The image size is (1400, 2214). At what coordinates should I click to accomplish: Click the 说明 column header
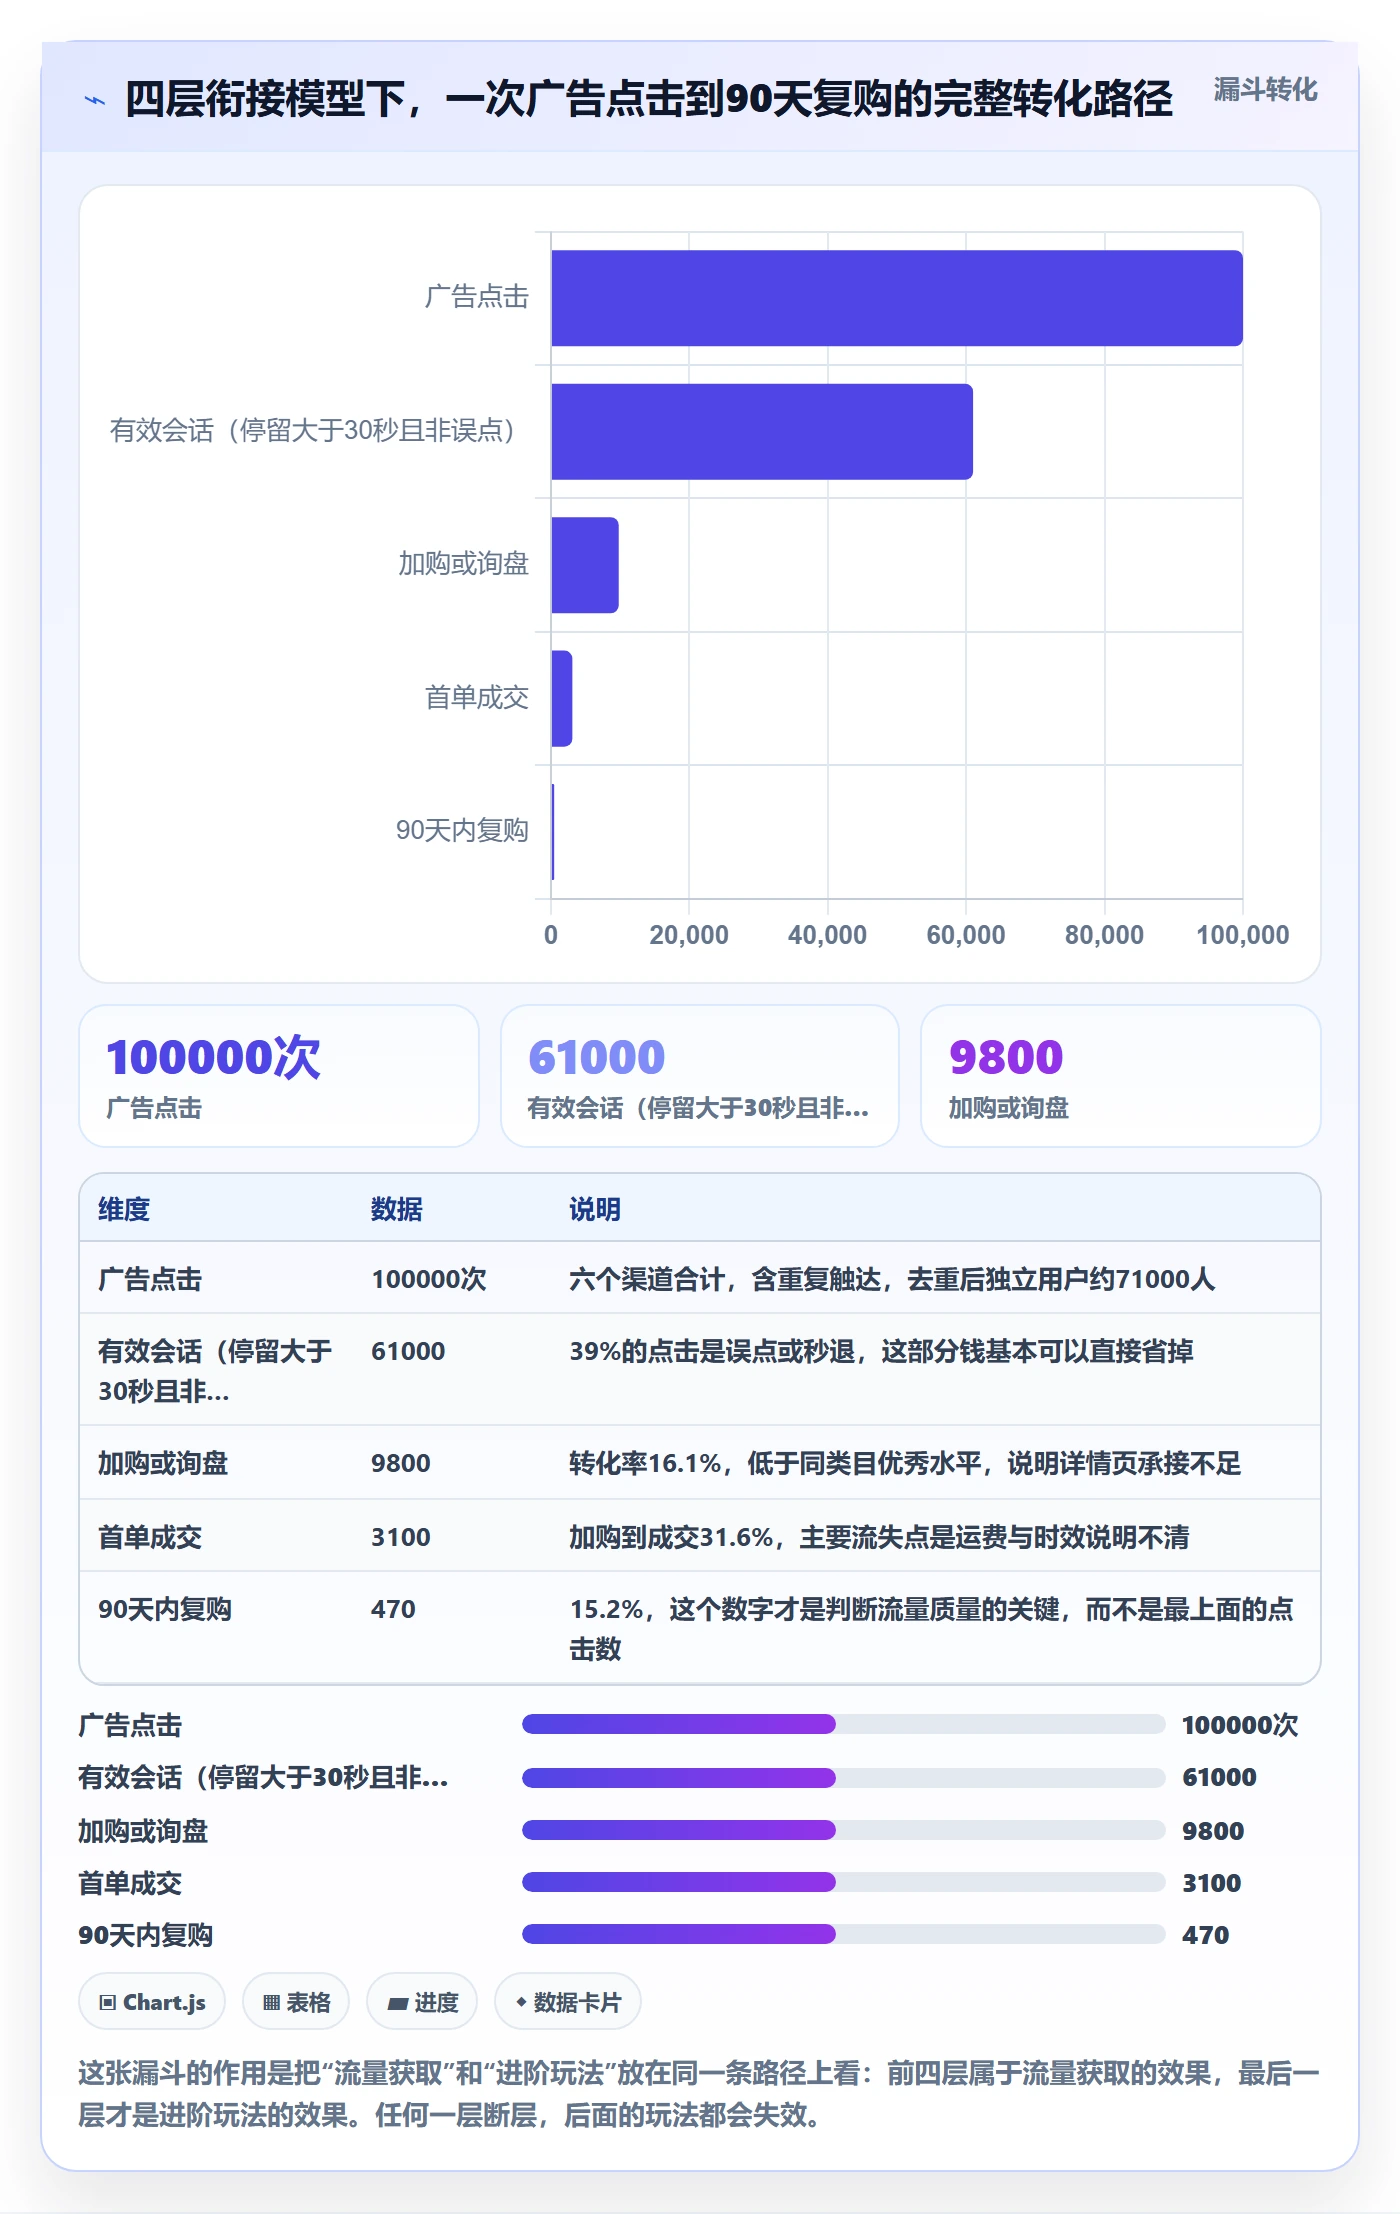point(595,1209)
